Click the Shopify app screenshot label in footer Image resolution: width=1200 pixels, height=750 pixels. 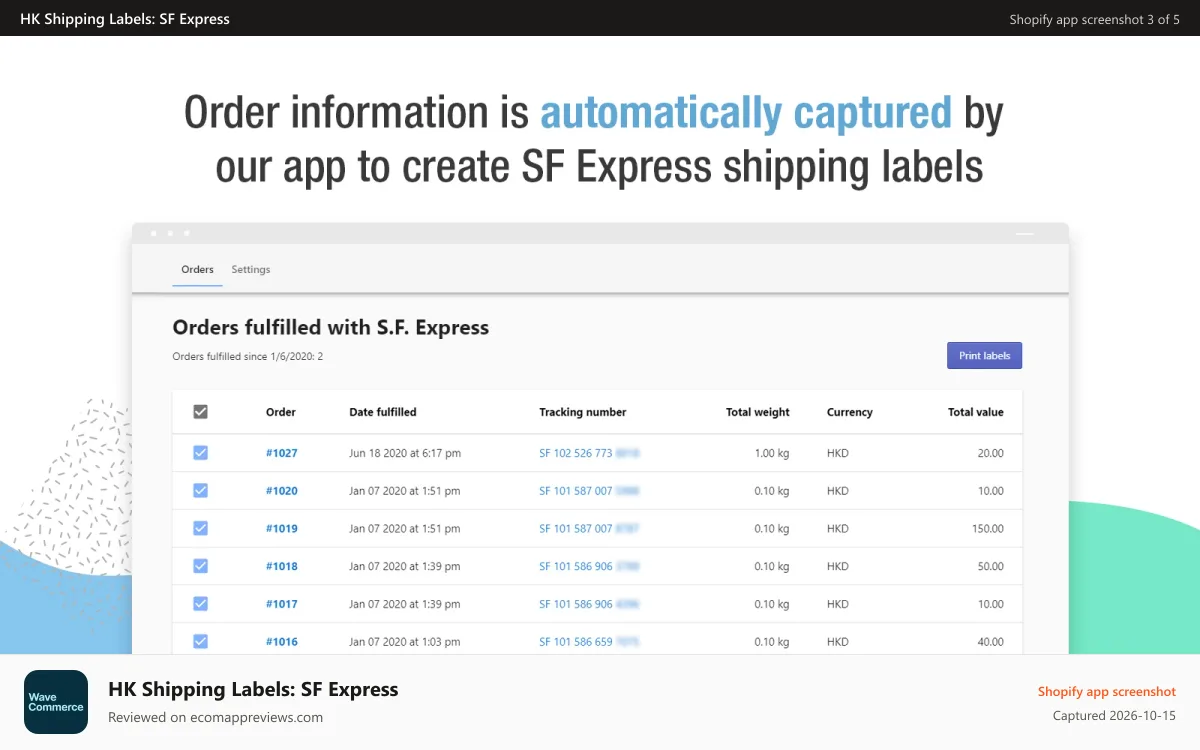[x=1107, y=692]
